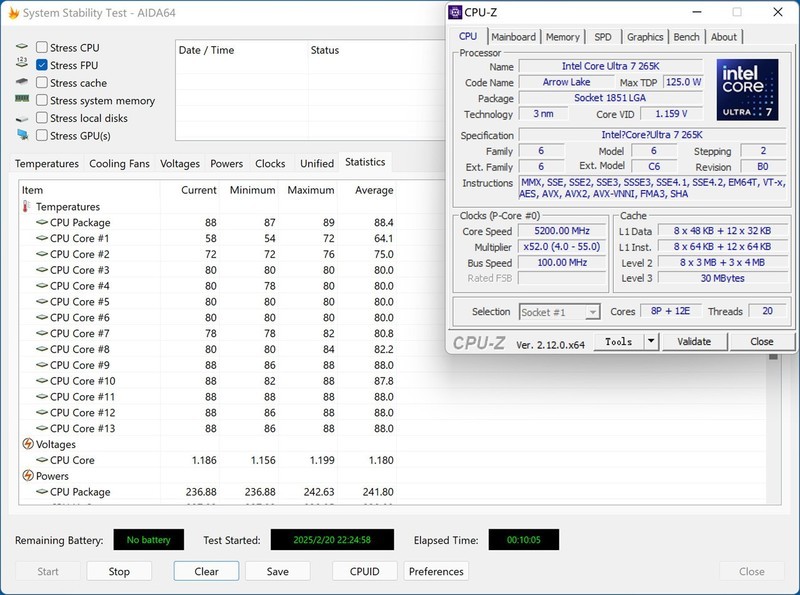Select the CPU Package temperature row
This screenshot has height=595, width=800.
click(80, 222)
